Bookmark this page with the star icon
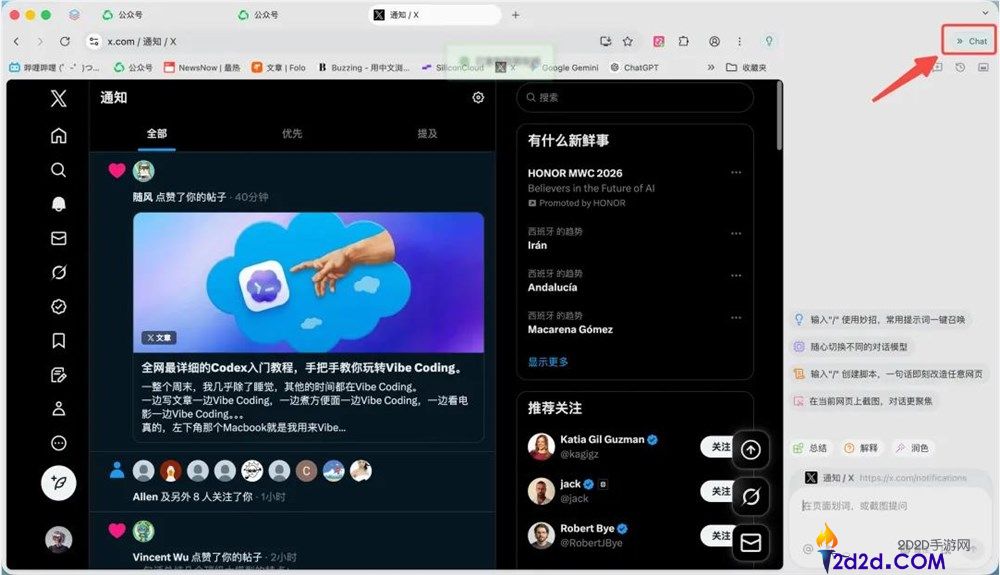The width and height of the screenshot is (1000, 575). point(628,41)
